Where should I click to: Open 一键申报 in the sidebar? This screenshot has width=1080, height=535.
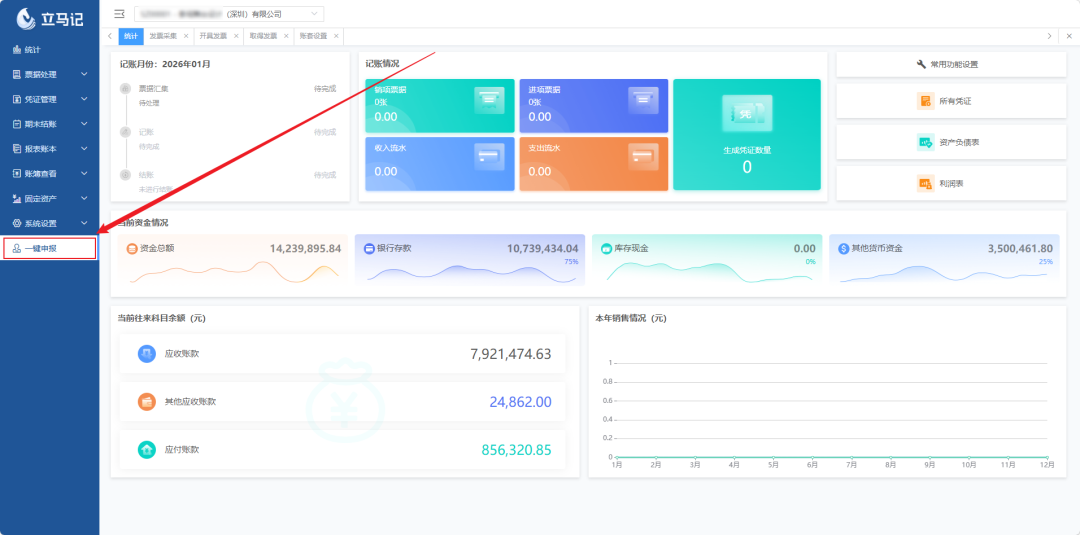point(49,248)
